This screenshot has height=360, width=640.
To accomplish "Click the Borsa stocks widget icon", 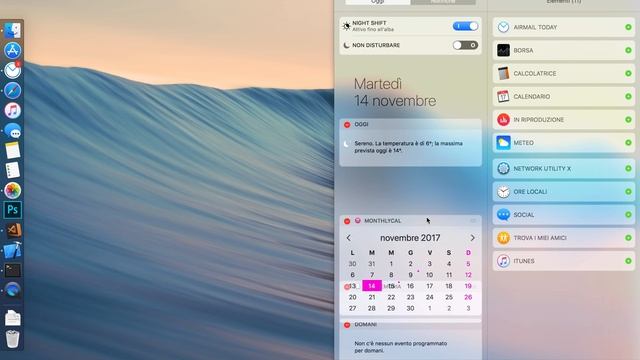I will [x=503, y=50].
